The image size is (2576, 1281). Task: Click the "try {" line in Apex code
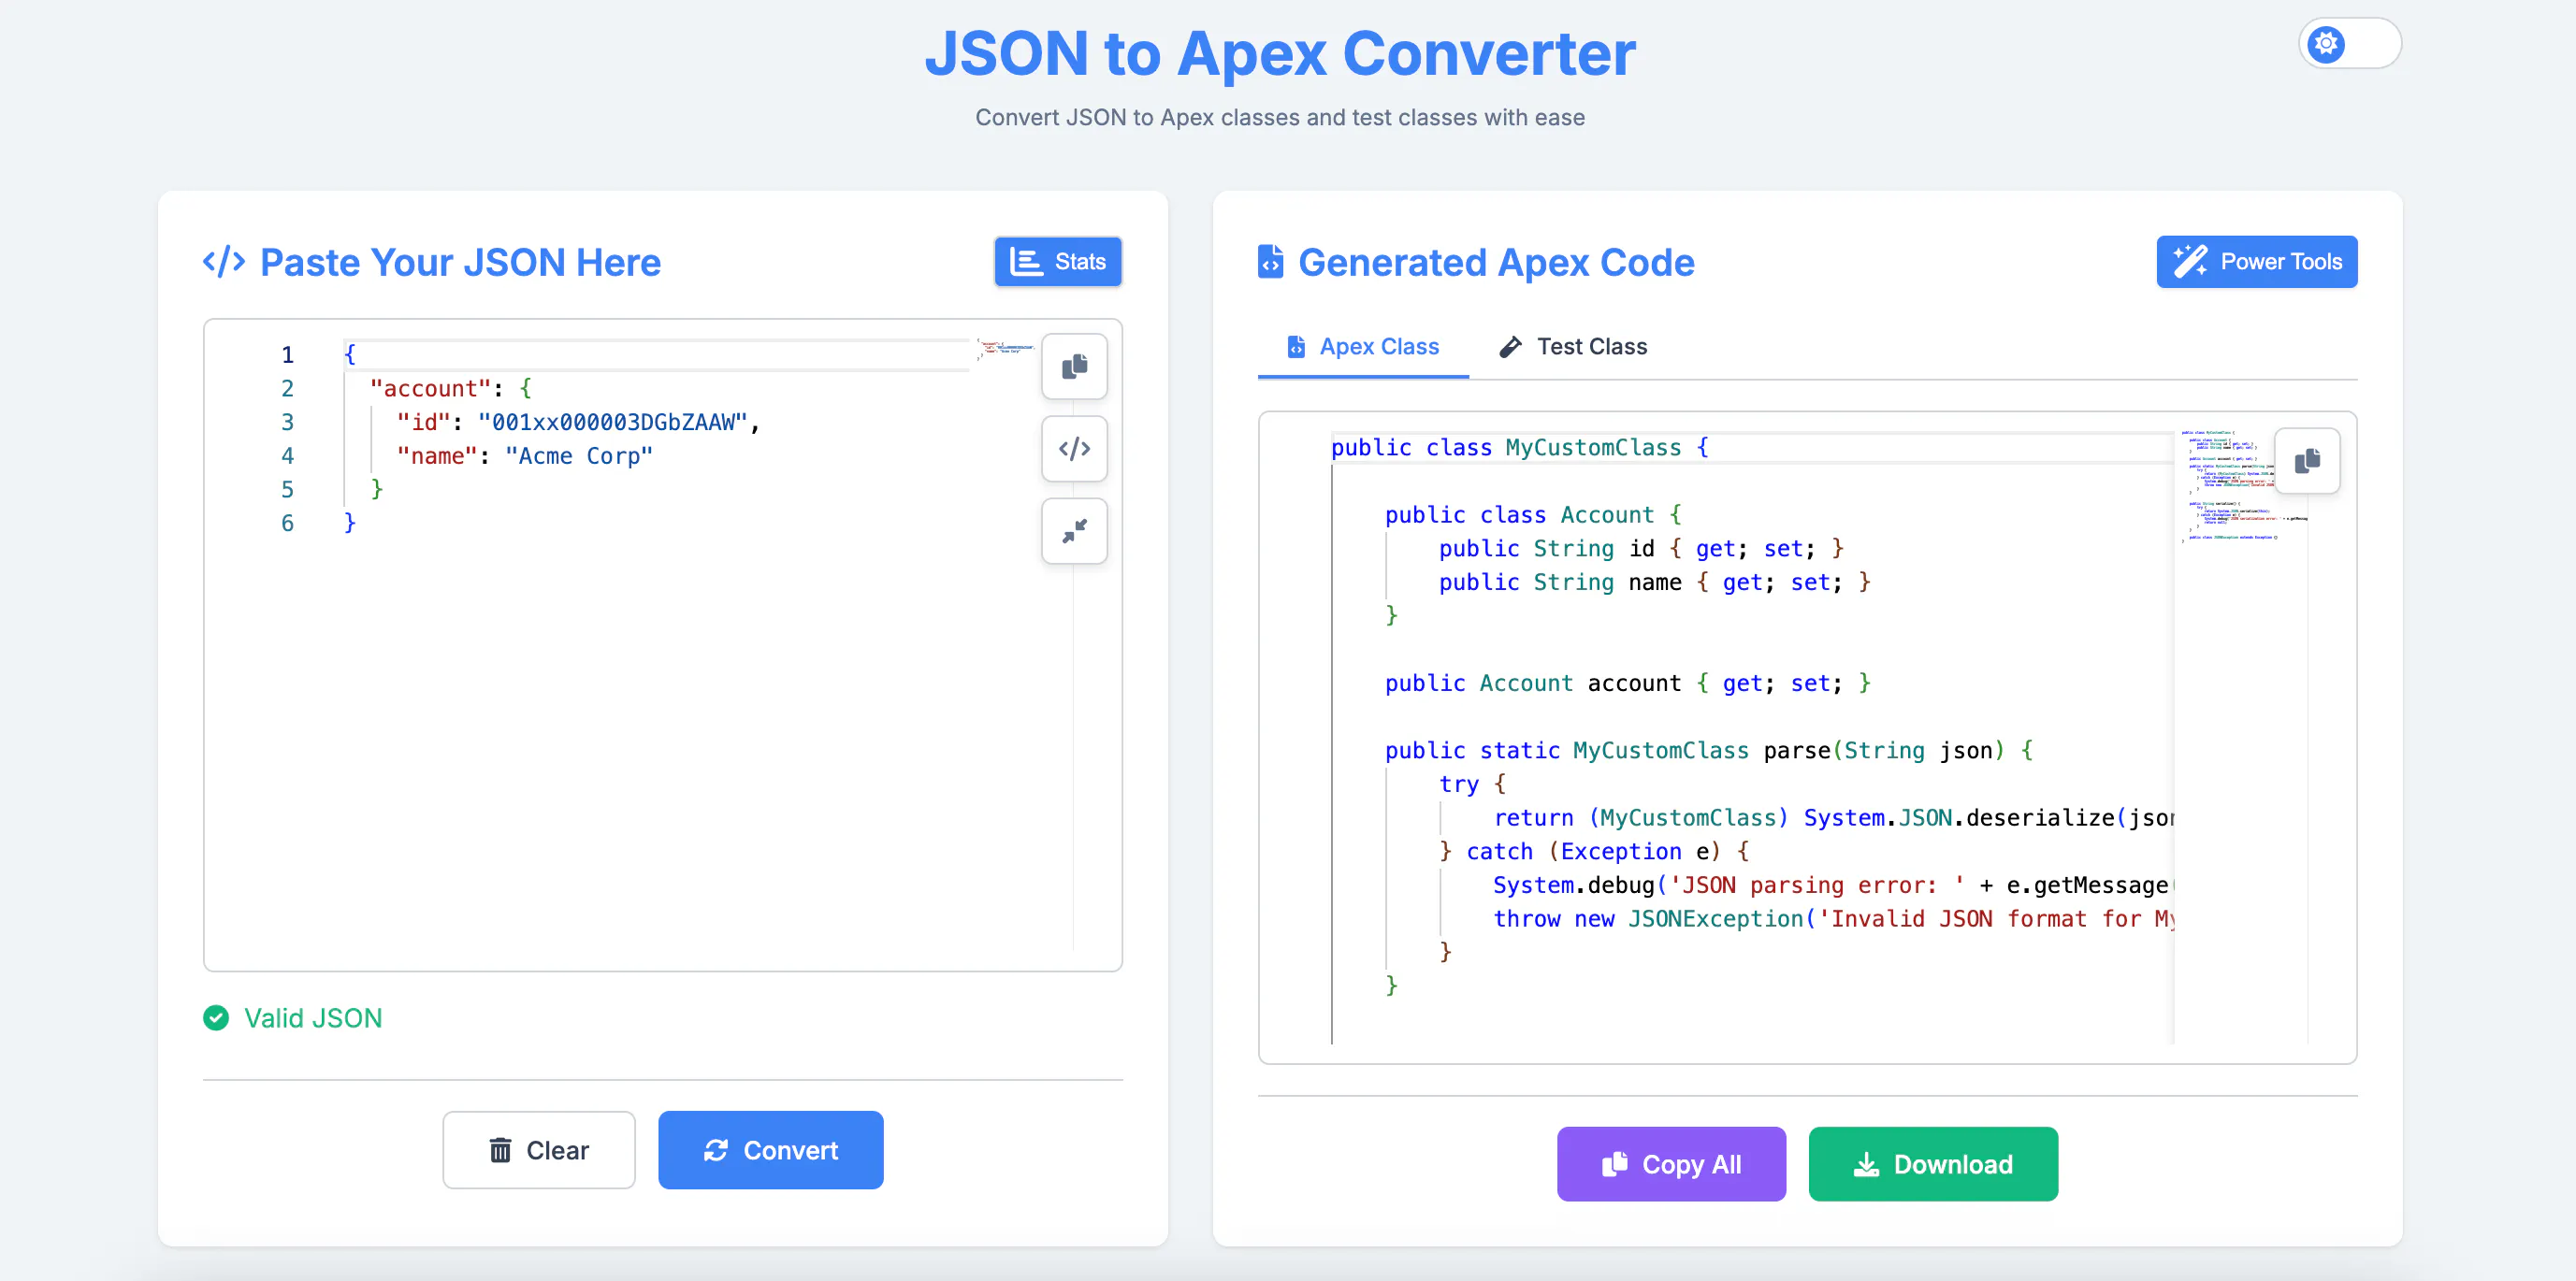click(1472, 784)
